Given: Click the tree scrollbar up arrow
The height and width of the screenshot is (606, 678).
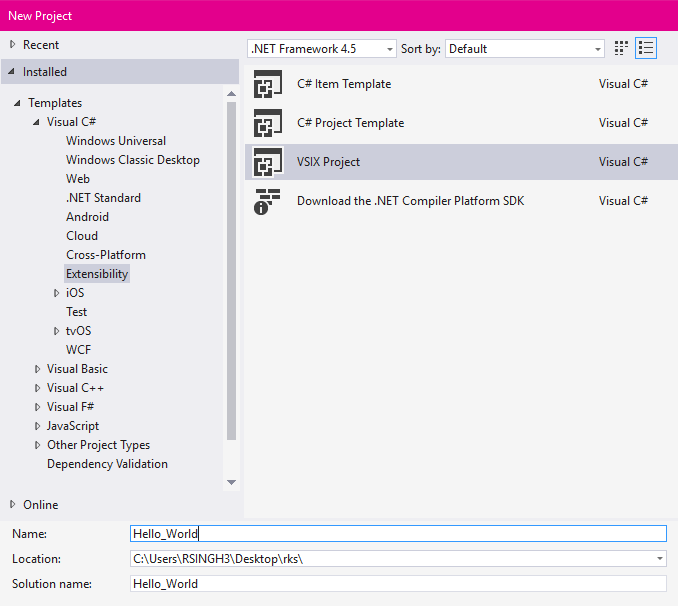Looking at the screenshot, I should pos(231,94).
